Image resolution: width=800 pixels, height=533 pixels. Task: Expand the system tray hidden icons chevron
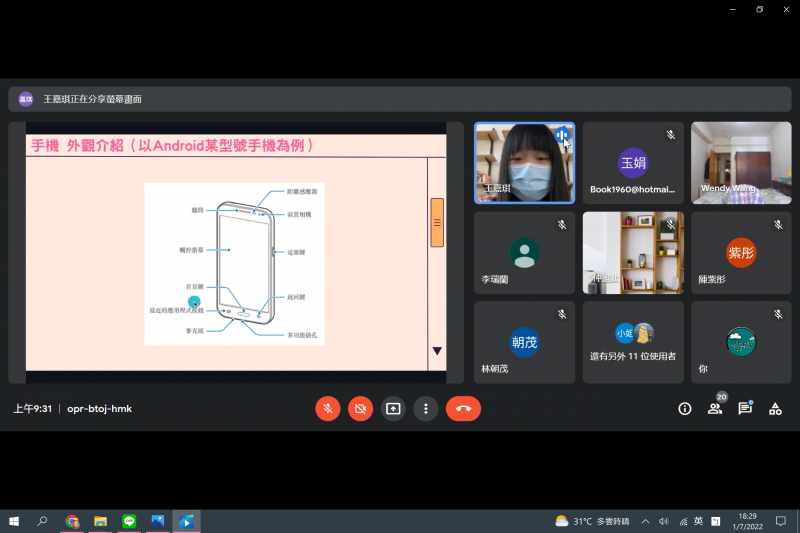tap(646, 521)
